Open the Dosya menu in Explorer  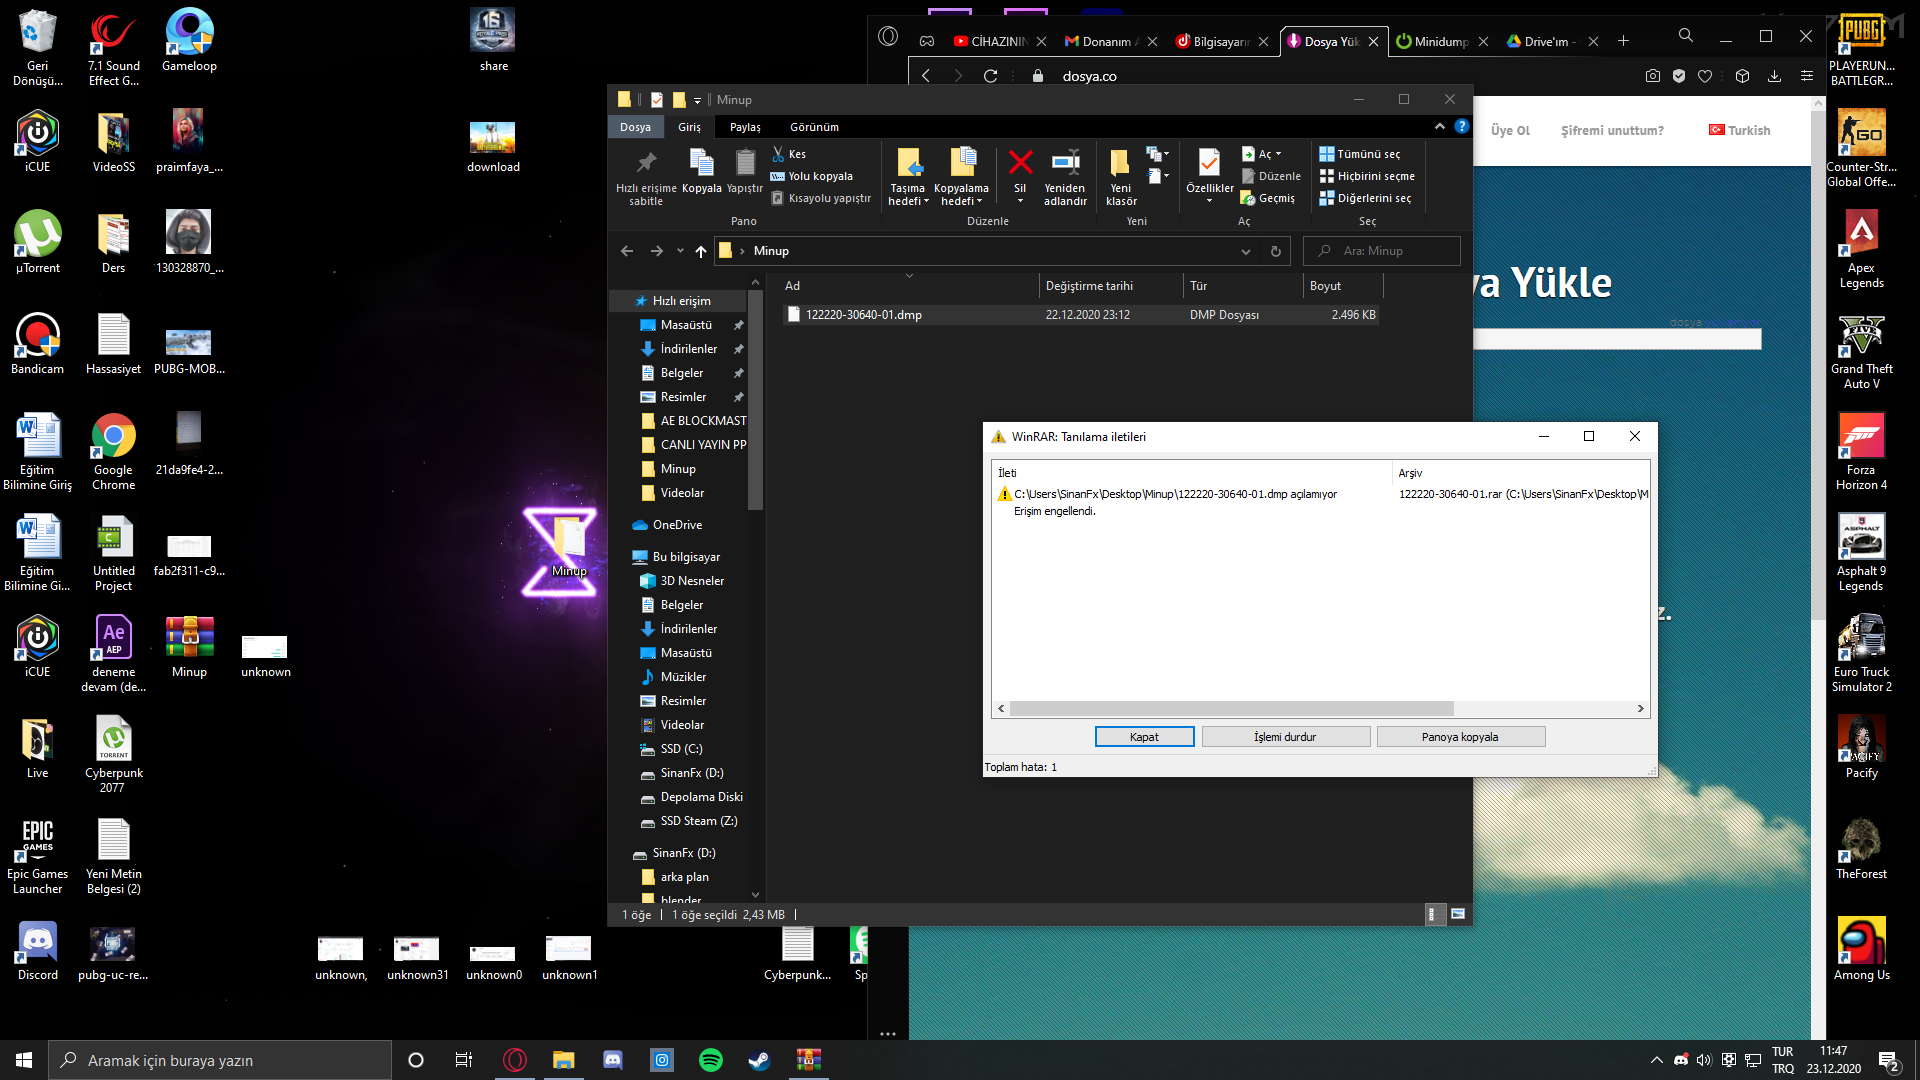pyautogui.click(x=635, y=127)
